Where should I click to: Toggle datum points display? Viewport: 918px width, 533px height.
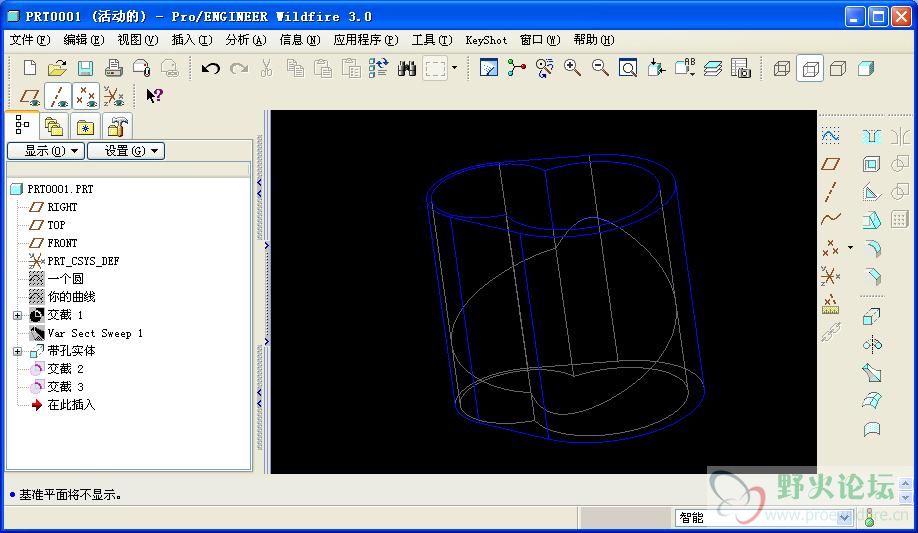(x=86, y=95)
